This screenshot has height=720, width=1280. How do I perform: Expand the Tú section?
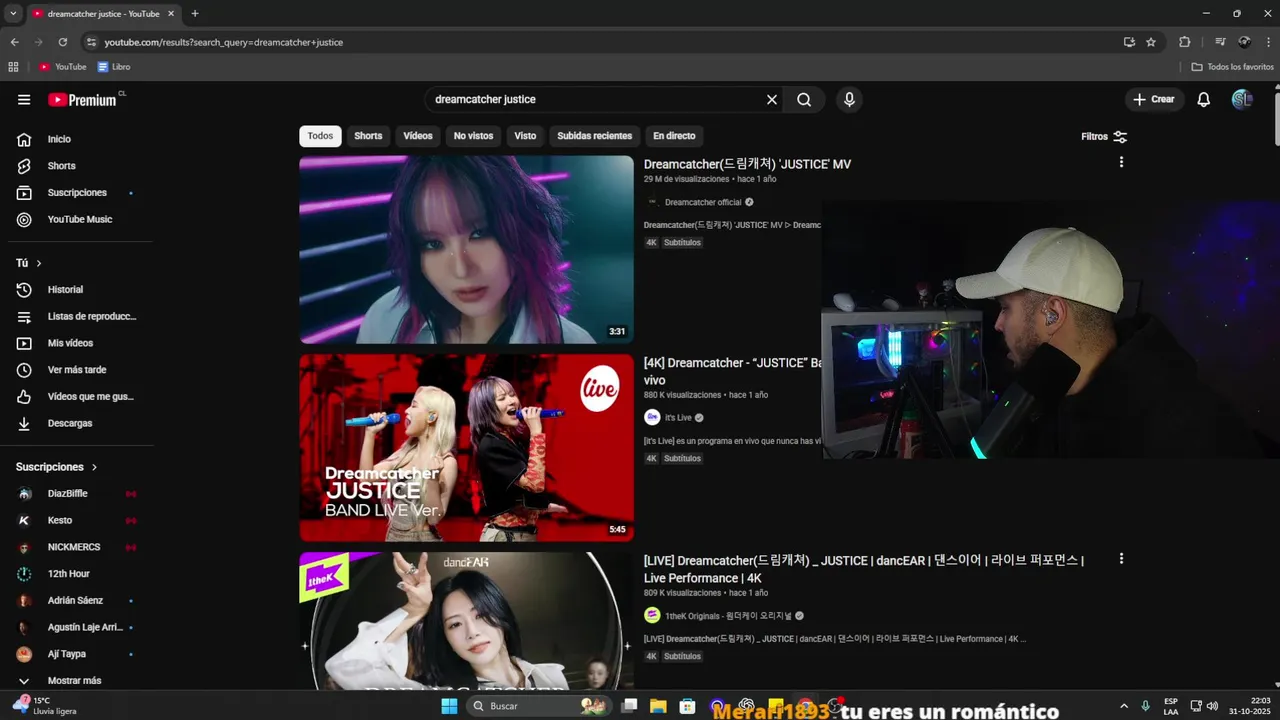pos(29,263)
